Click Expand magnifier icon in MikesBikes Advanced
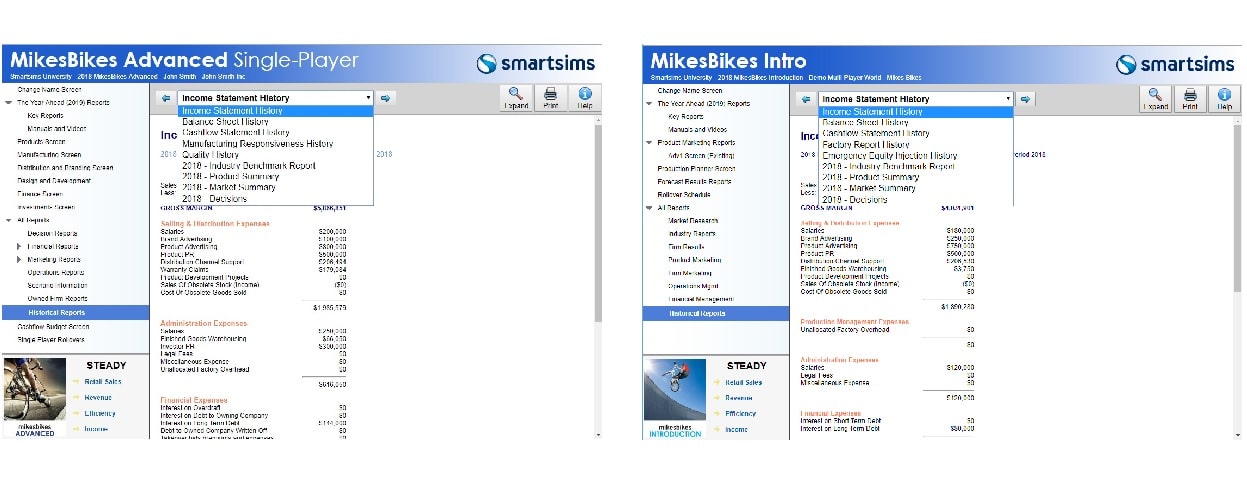This screenshot has width=1247, height=503. [x=516, y=98]
